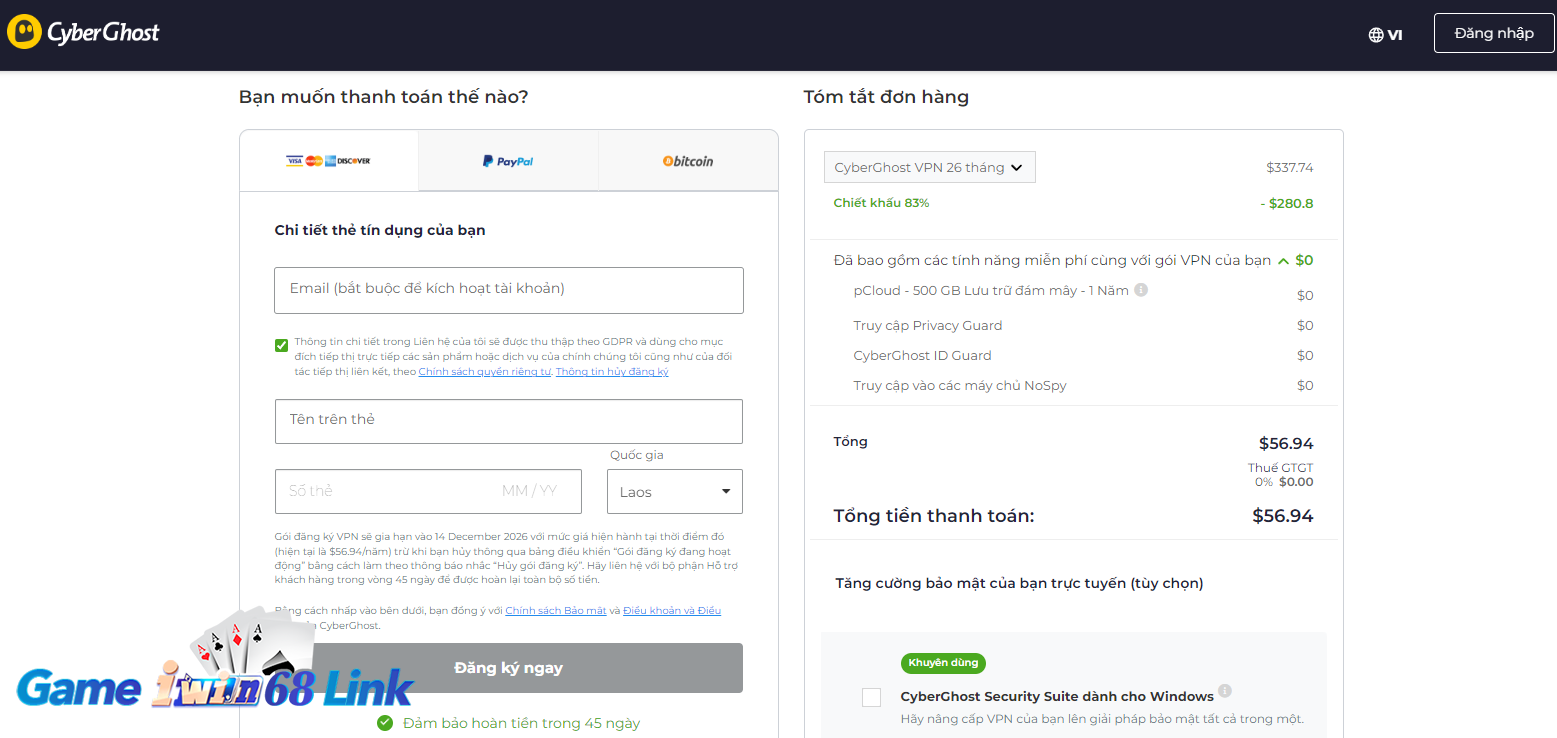Click the Đăng nhập button

point(1493,33)
